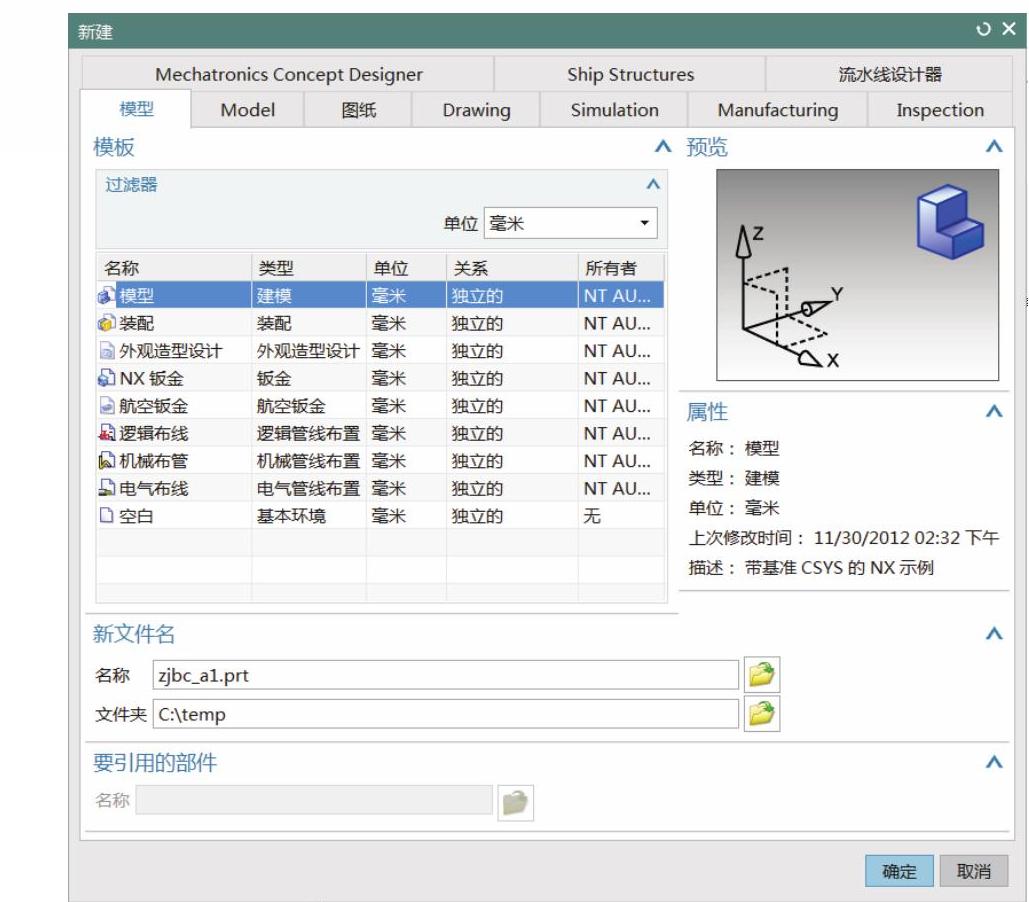
Task: Select the 逻辑布线 template name
Action: [154, 433]
